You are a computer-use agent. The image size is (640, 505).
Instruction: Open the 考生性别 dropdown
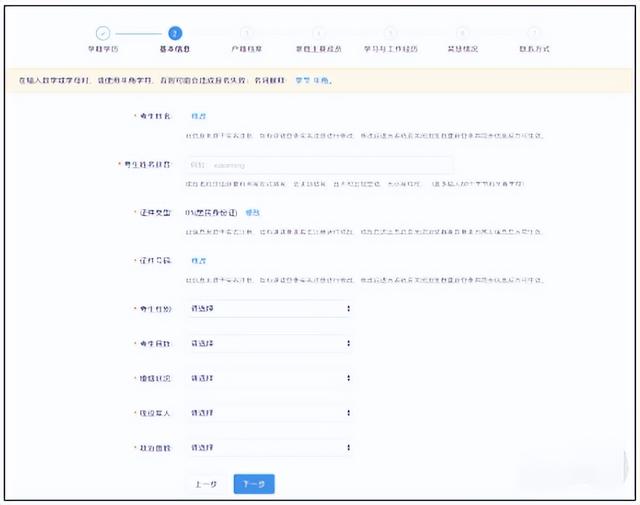(x=269, y=309)
